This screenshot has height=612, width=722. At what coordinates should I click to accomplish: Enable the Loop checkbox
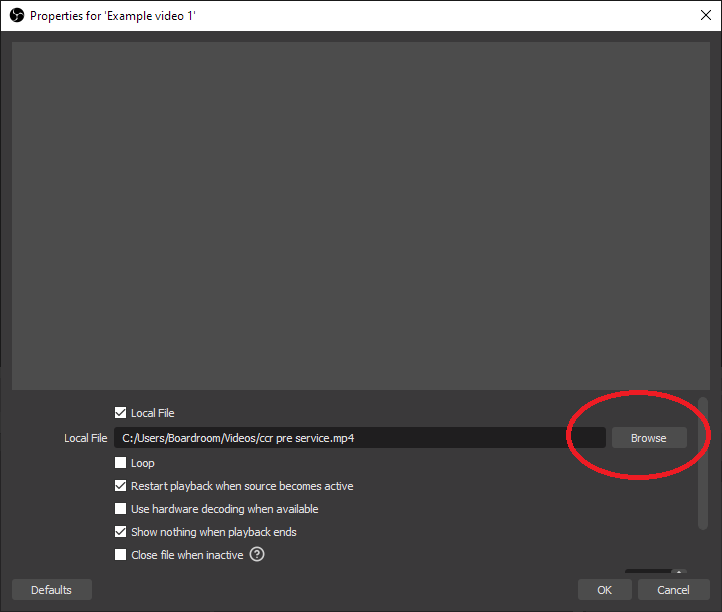(120, 462)
